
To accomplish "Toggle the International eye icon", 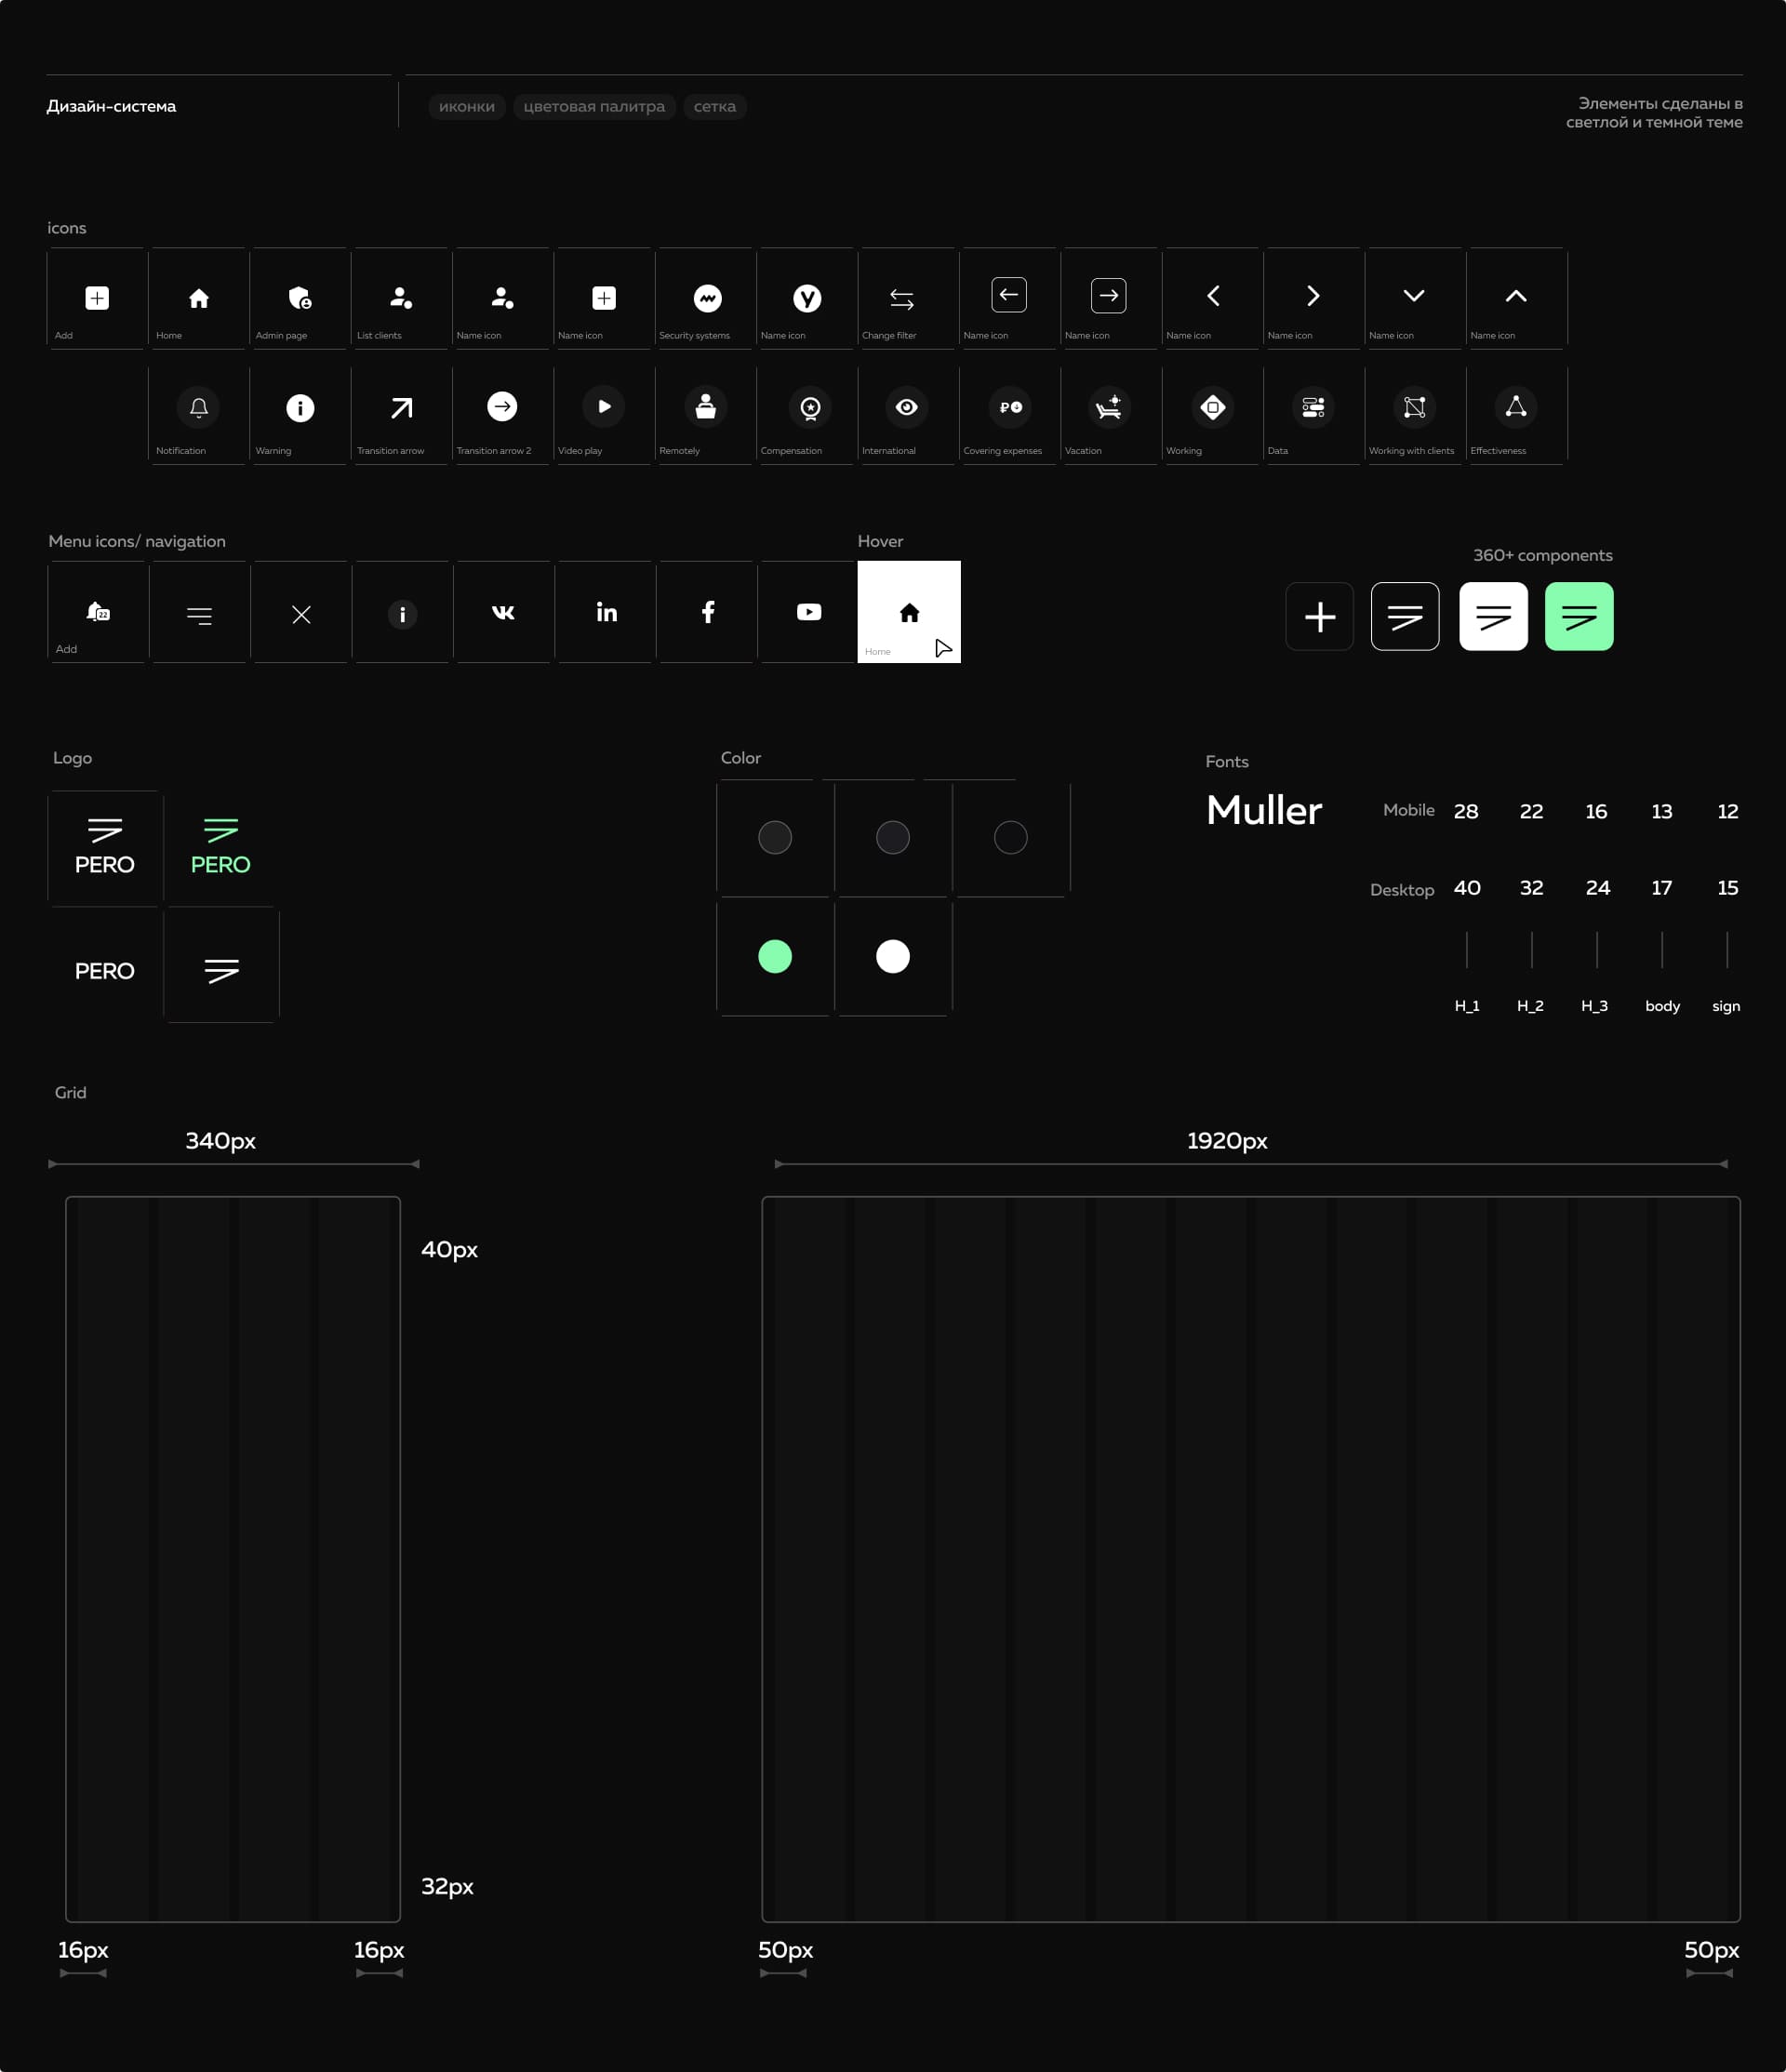I will pyautogui.click(x=907, y=407).
